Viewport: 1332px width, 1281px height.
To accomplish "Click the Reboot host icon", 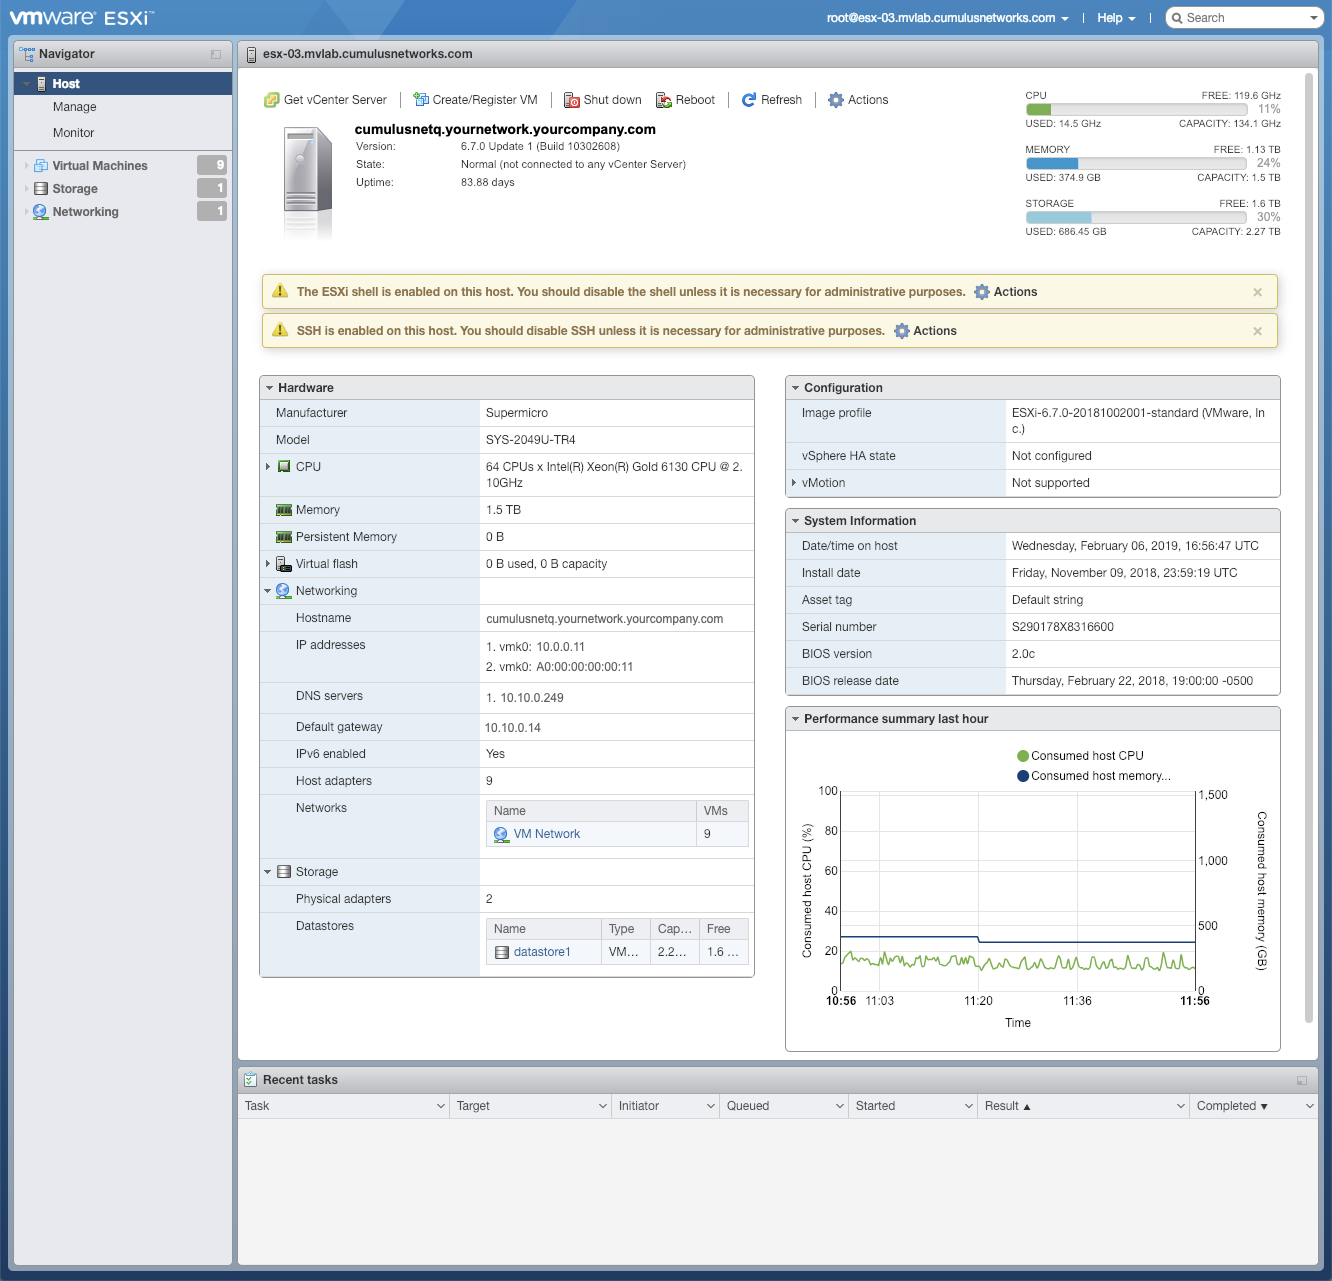I will pos(664,100).
